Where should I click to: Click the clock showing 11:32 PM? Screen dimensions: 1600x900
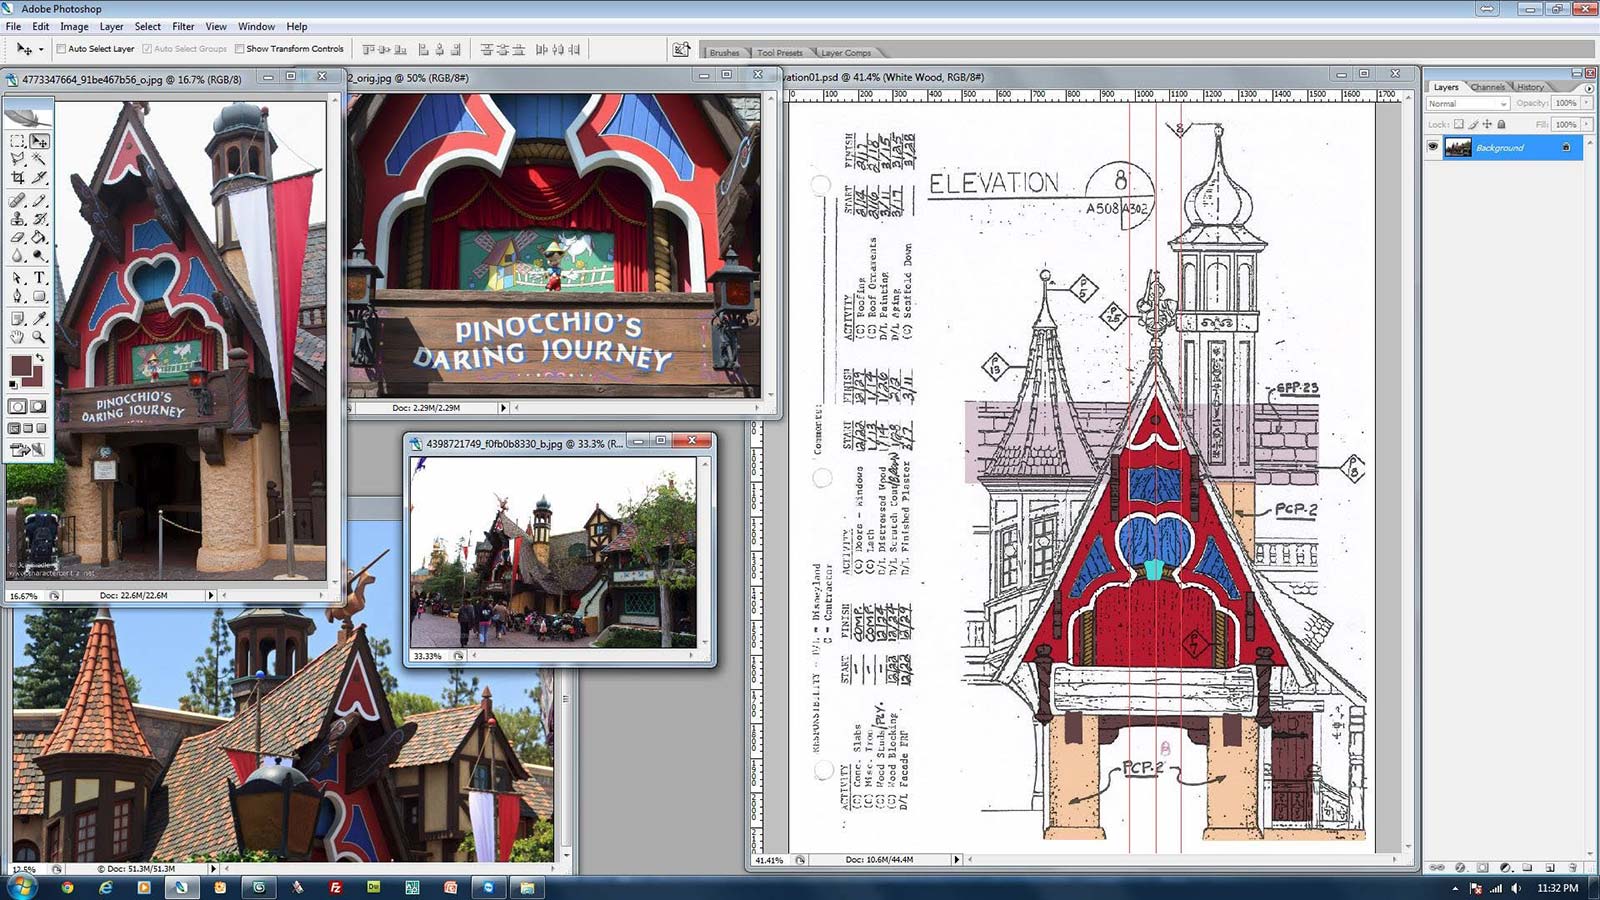tap(1557, 888)
